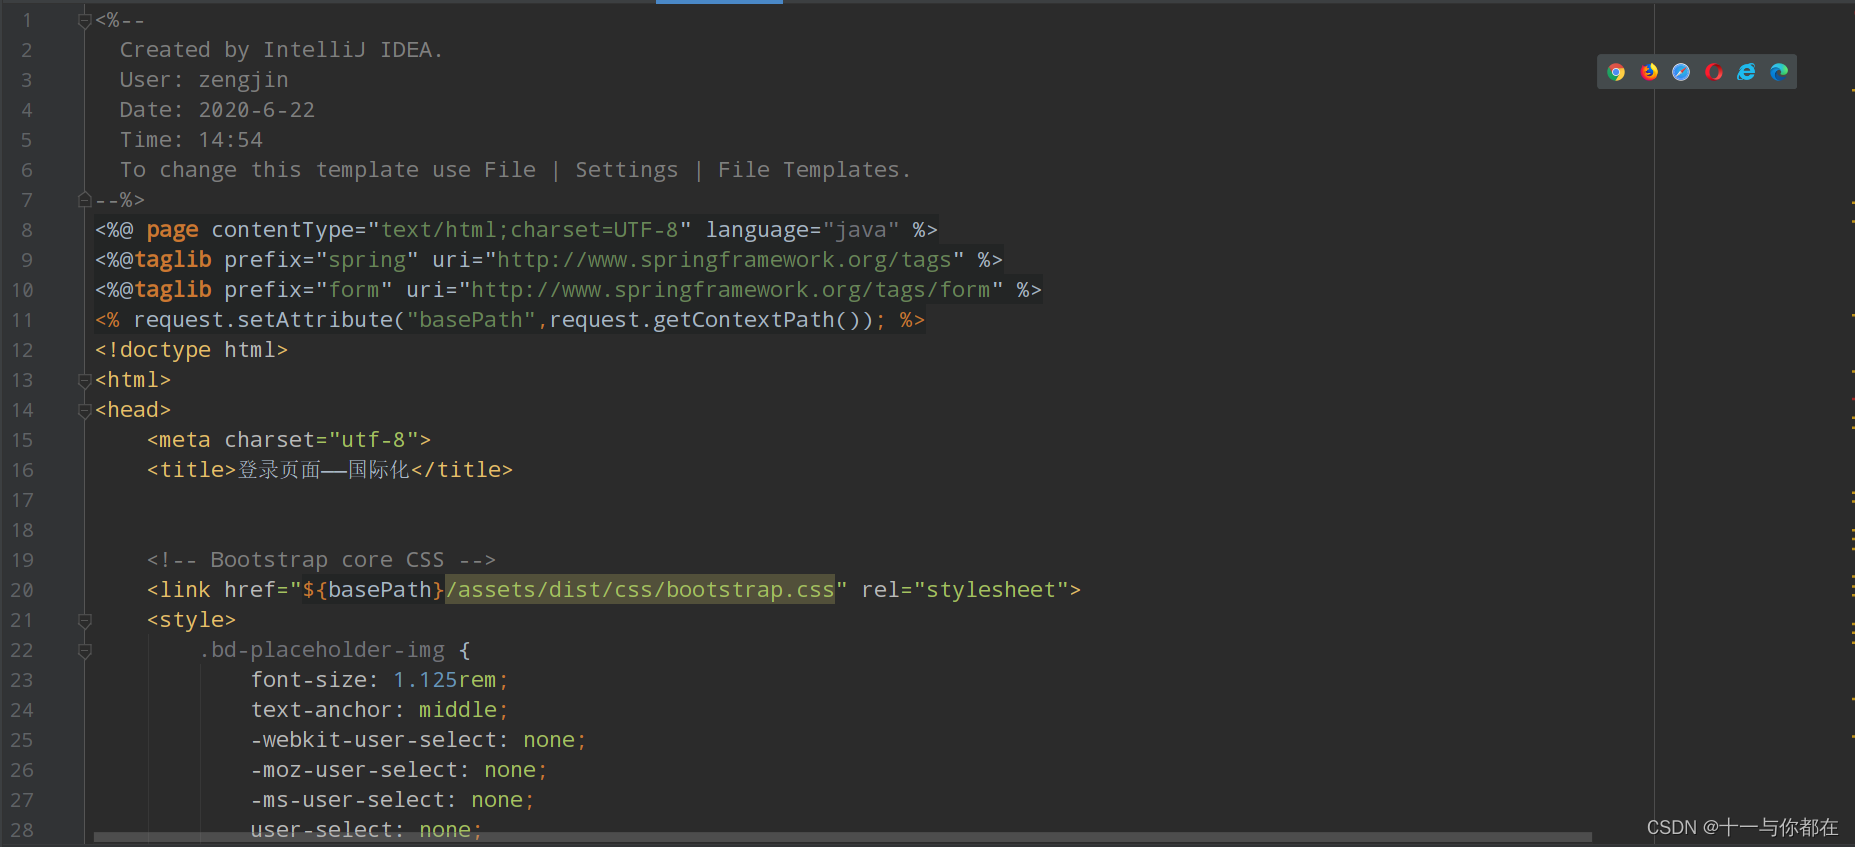The image size is (1855, 847).
Task: Open page preview in Edge browser
Action: coord(1779,72)
